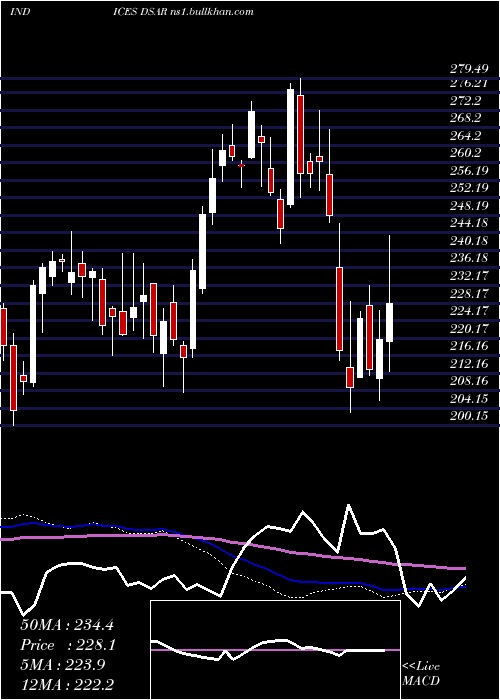Image resolution: width=500 pixels, height=700 pixels.
Task: Select the 264.2 axis value
Action: [x=466, y=136]
